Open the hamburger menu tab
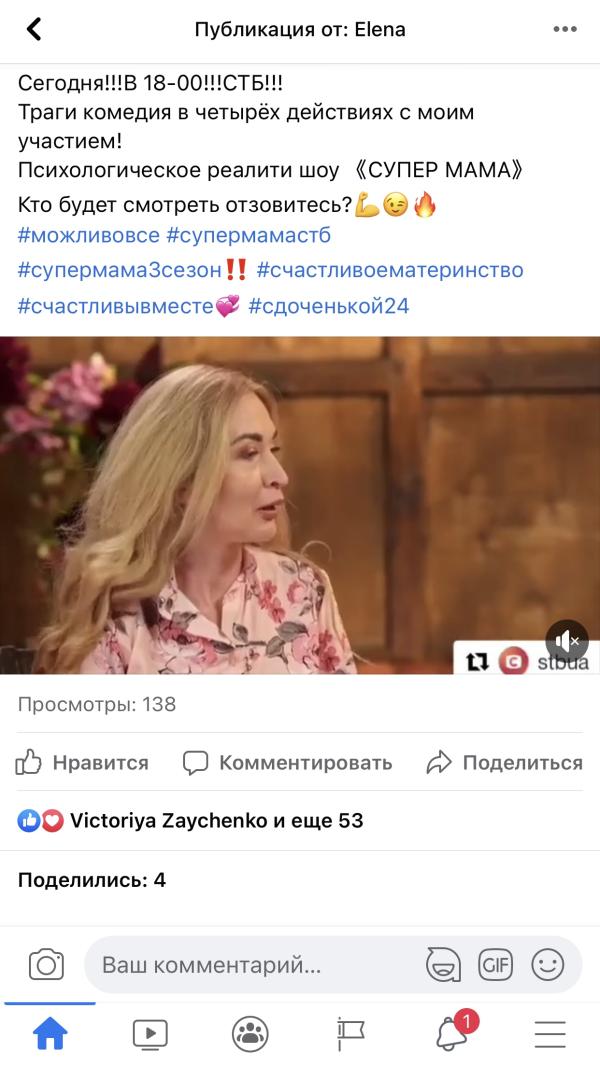600x1066 pixels. [550, 1034]
